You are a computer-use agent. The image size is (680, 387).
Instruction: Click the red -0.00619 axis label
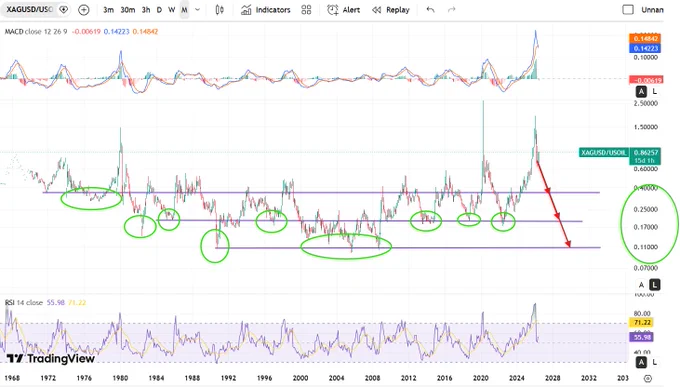(x=646, y=80)
